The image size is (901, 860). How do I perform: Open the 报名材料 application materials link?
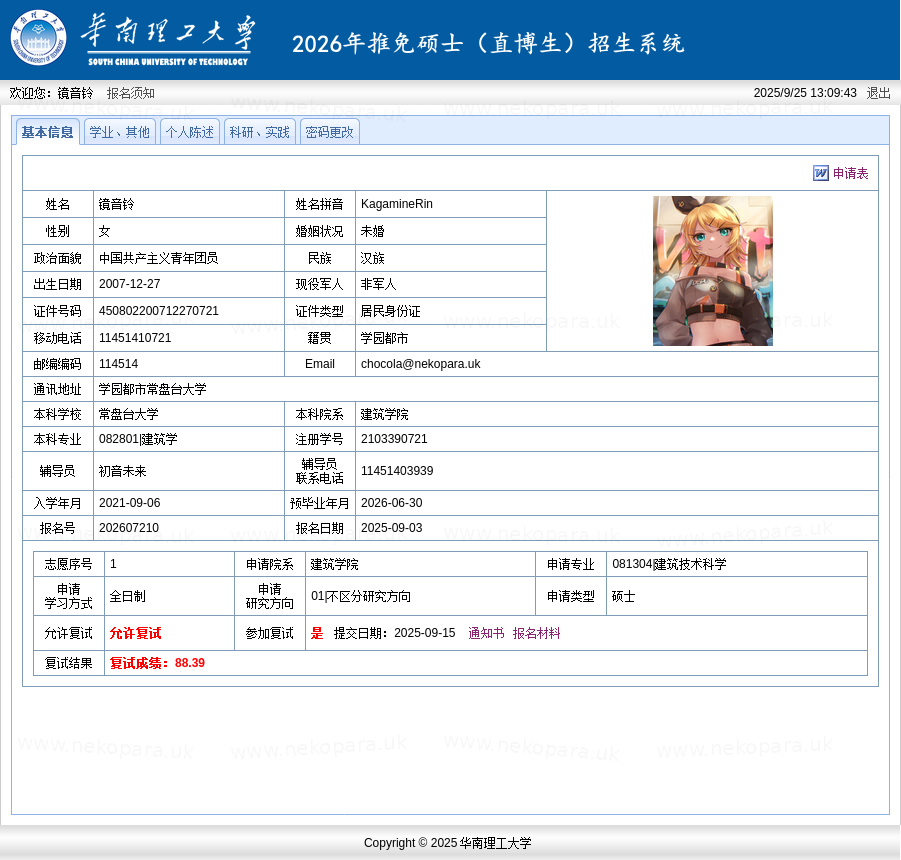coord(536,633)
